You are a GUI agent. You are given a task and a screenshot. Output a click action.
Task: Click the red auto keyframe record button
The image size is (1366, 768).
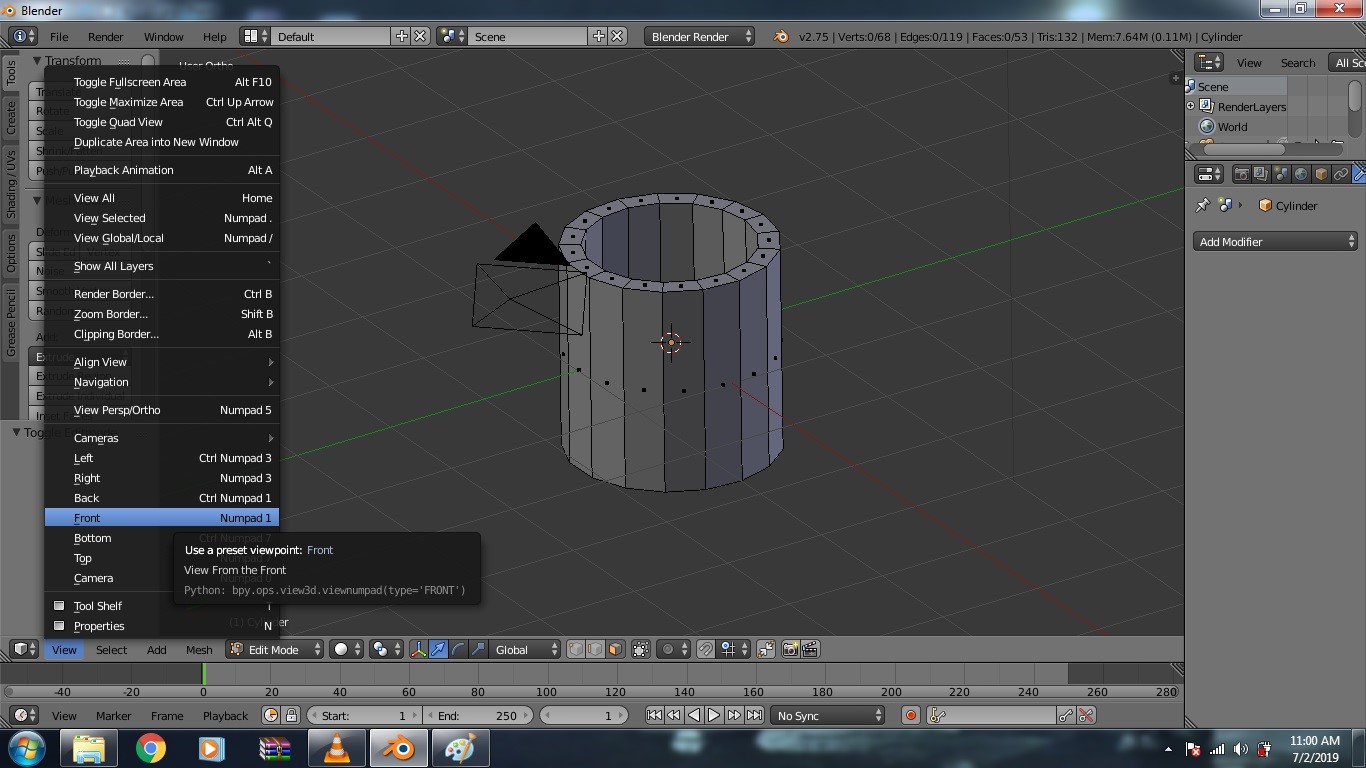(910, 715)
